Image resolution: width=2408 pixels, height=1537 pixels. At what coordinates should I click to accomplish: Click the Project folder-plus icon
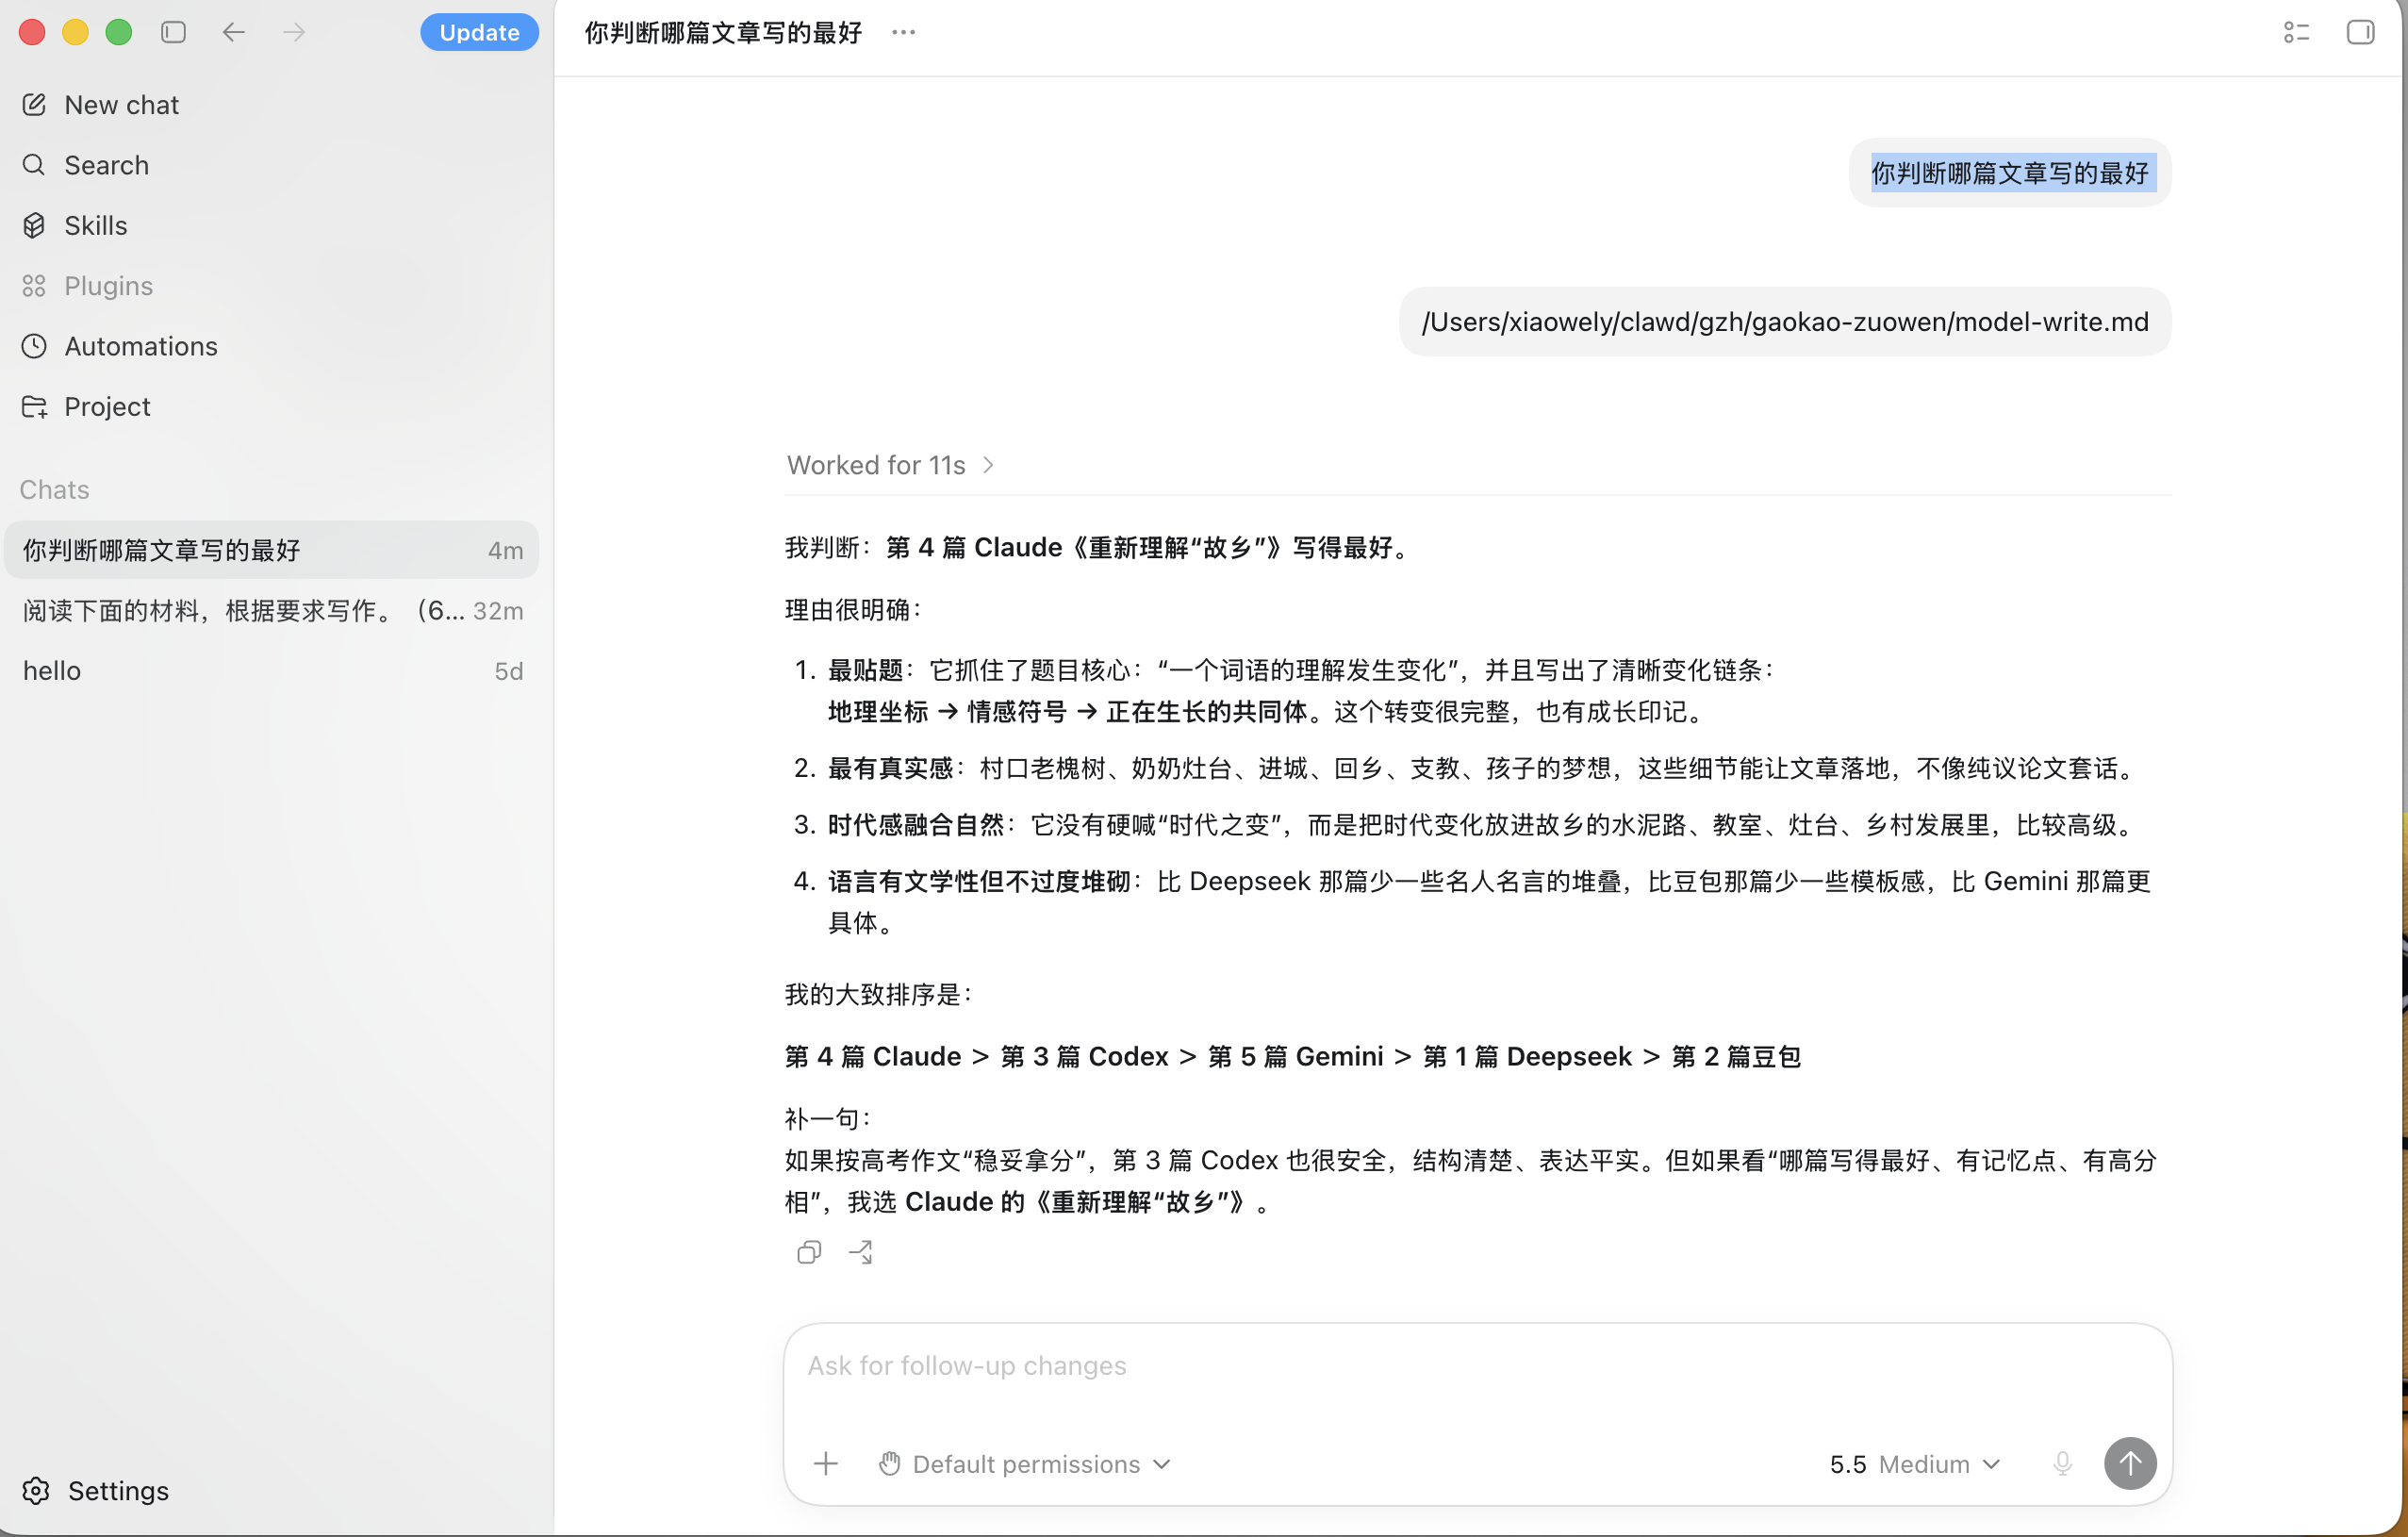[34, 406]
